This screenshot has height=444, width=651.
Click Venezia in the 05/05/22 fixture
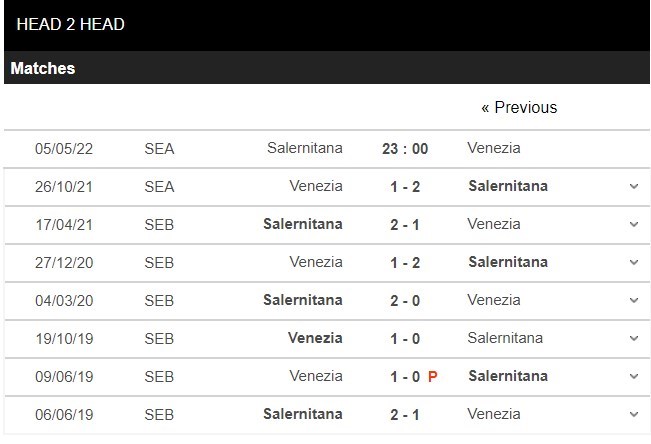(x=494, y=148)
